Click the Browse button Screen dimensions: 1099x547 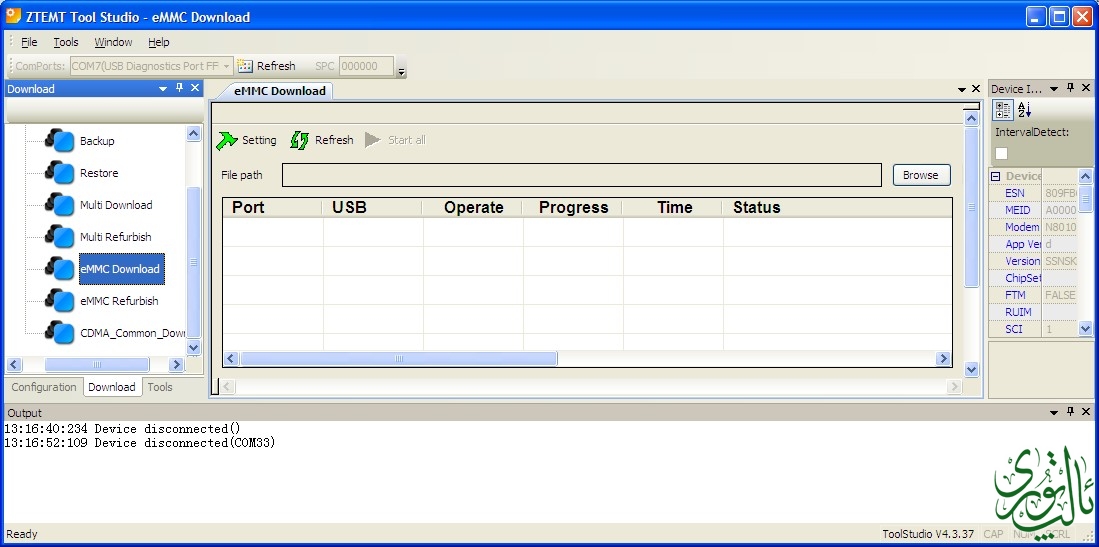[x=921, y=175]
